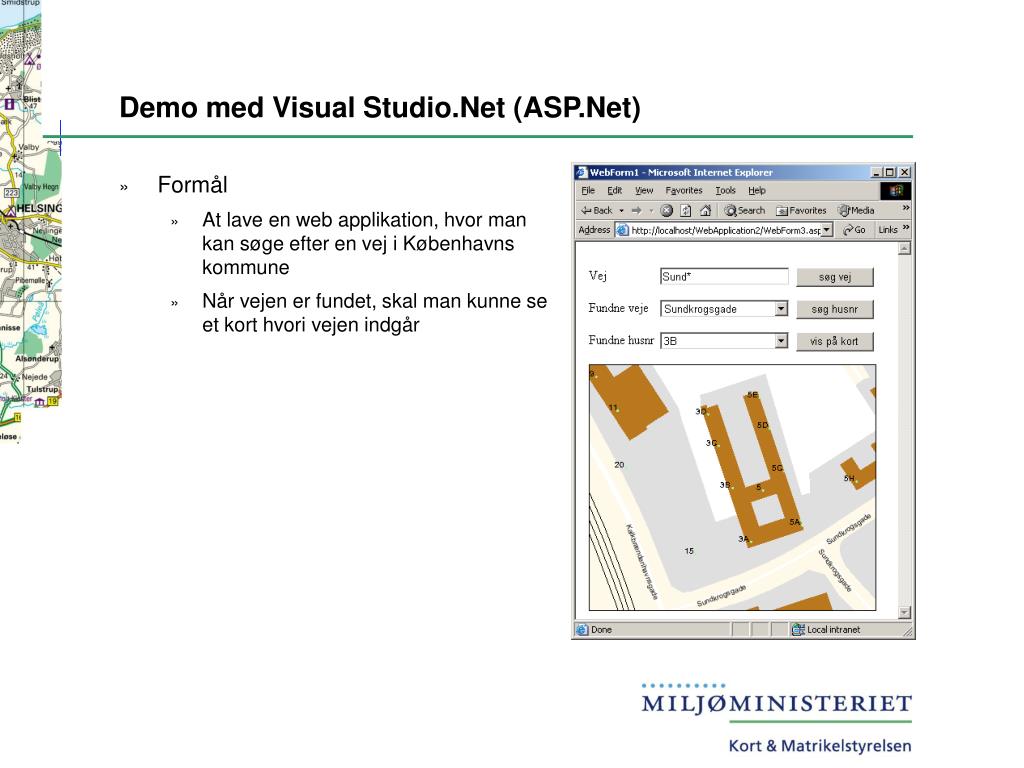Image resolution: width=1024 pixels, height=768 pixels.
Task: Open the Fundne husnr dropdown
Action: [x=781, y=340]
